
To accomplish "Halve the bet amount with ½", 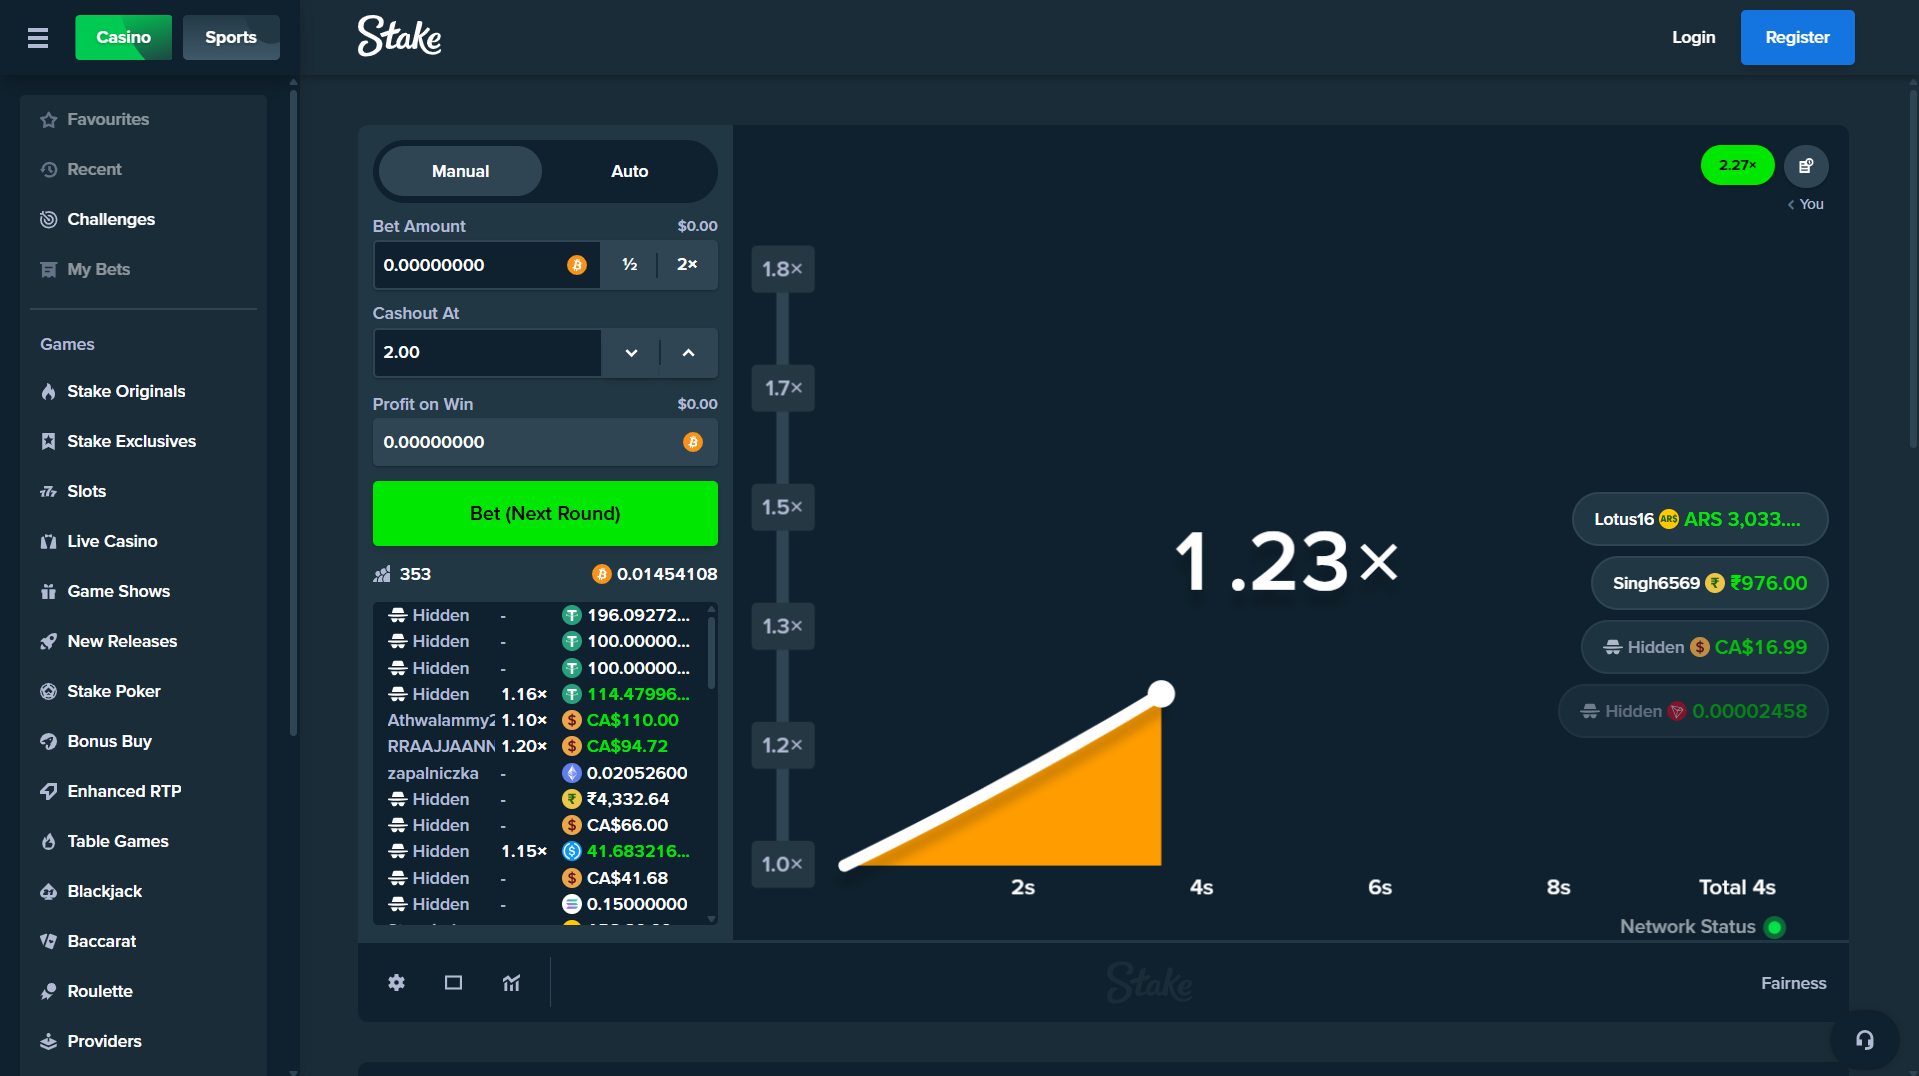I will click(x=629, y=265).
